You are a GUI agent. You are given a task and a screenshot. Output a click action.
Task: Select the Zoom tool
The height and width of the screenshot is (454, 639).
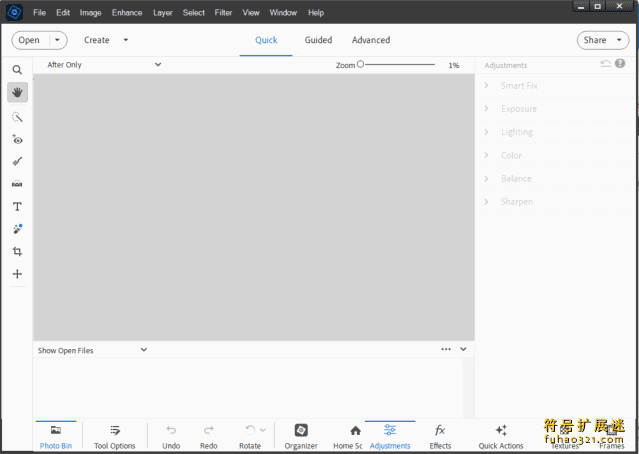point(17,70)
